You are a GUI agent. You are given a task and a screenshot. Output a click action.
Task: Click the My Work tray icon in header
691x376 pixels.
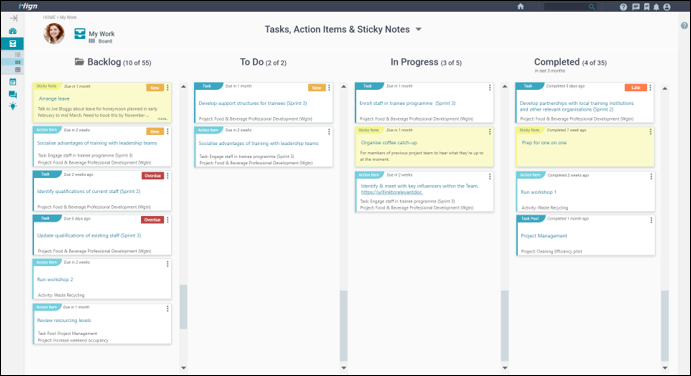(80, 34)
